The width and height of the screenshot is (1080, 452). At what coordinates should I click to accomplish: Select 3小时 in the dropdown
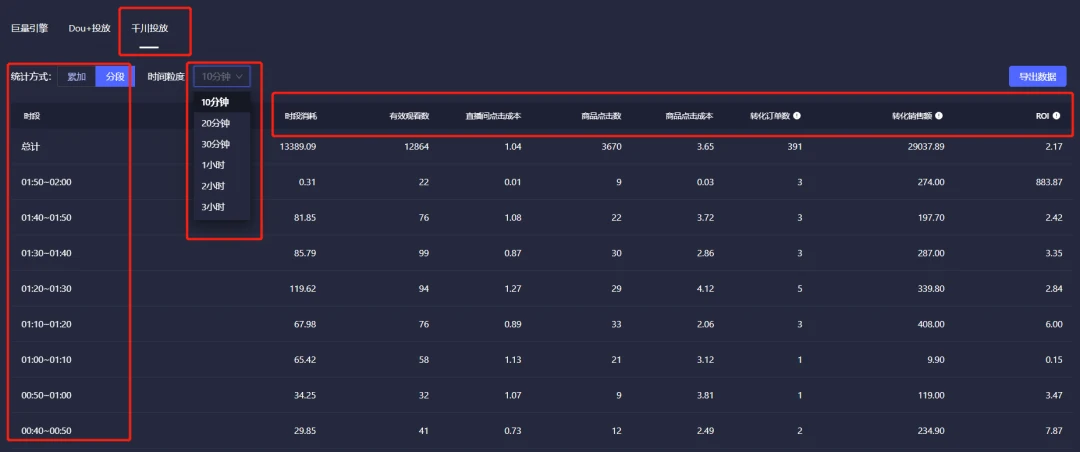click(213, 207)
